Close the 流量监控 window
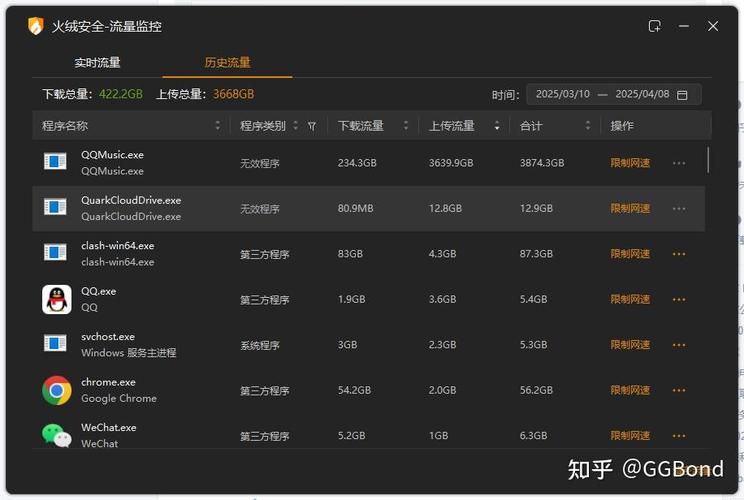Image resolution: width=744 pixels, height=500 pixels. coord(713,26)
